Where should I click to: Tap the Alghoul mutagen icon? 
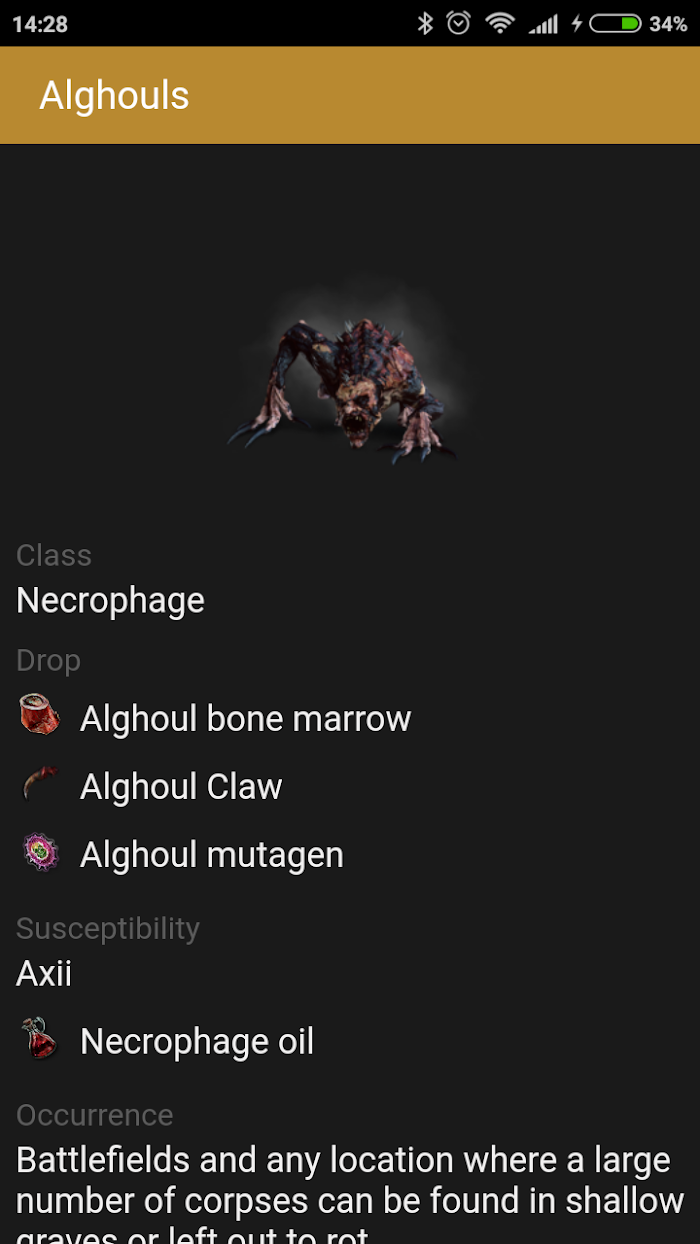click(40, 853)
